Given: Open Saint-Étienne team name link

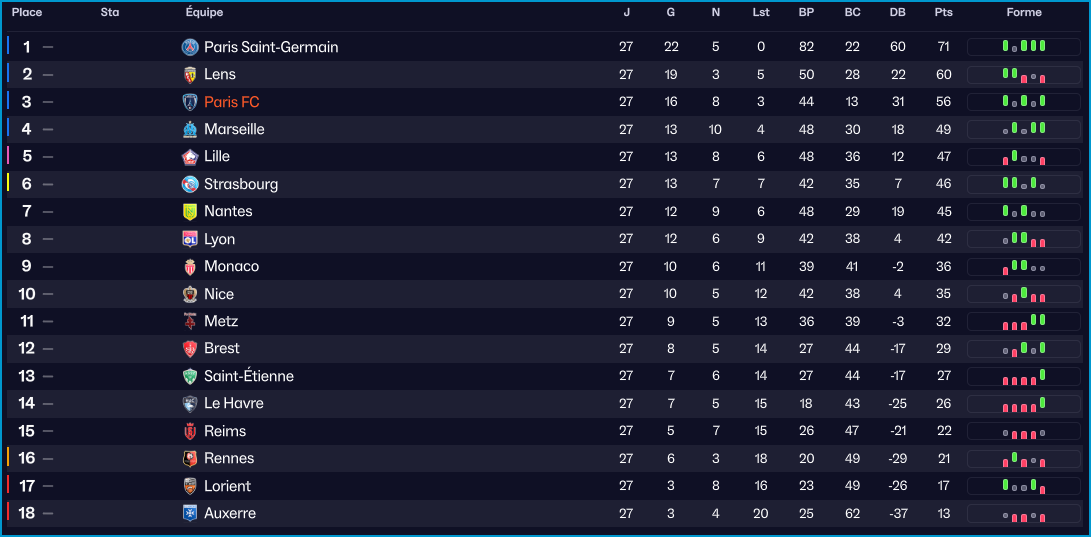Looking at the screenshot, I should tap(248, 376).
